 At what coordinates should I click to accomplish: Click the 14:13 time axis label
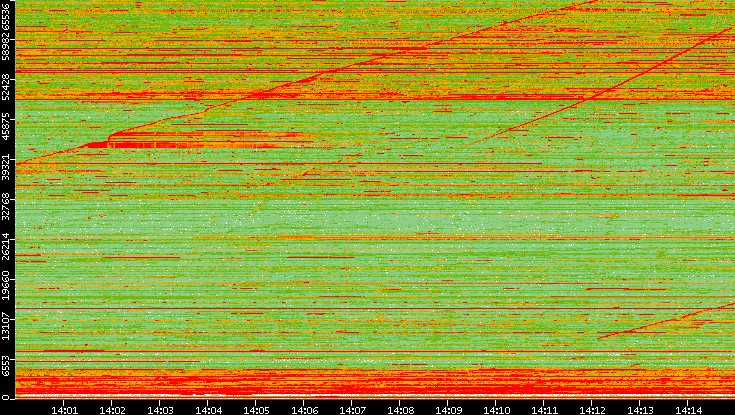click(641, 409)
